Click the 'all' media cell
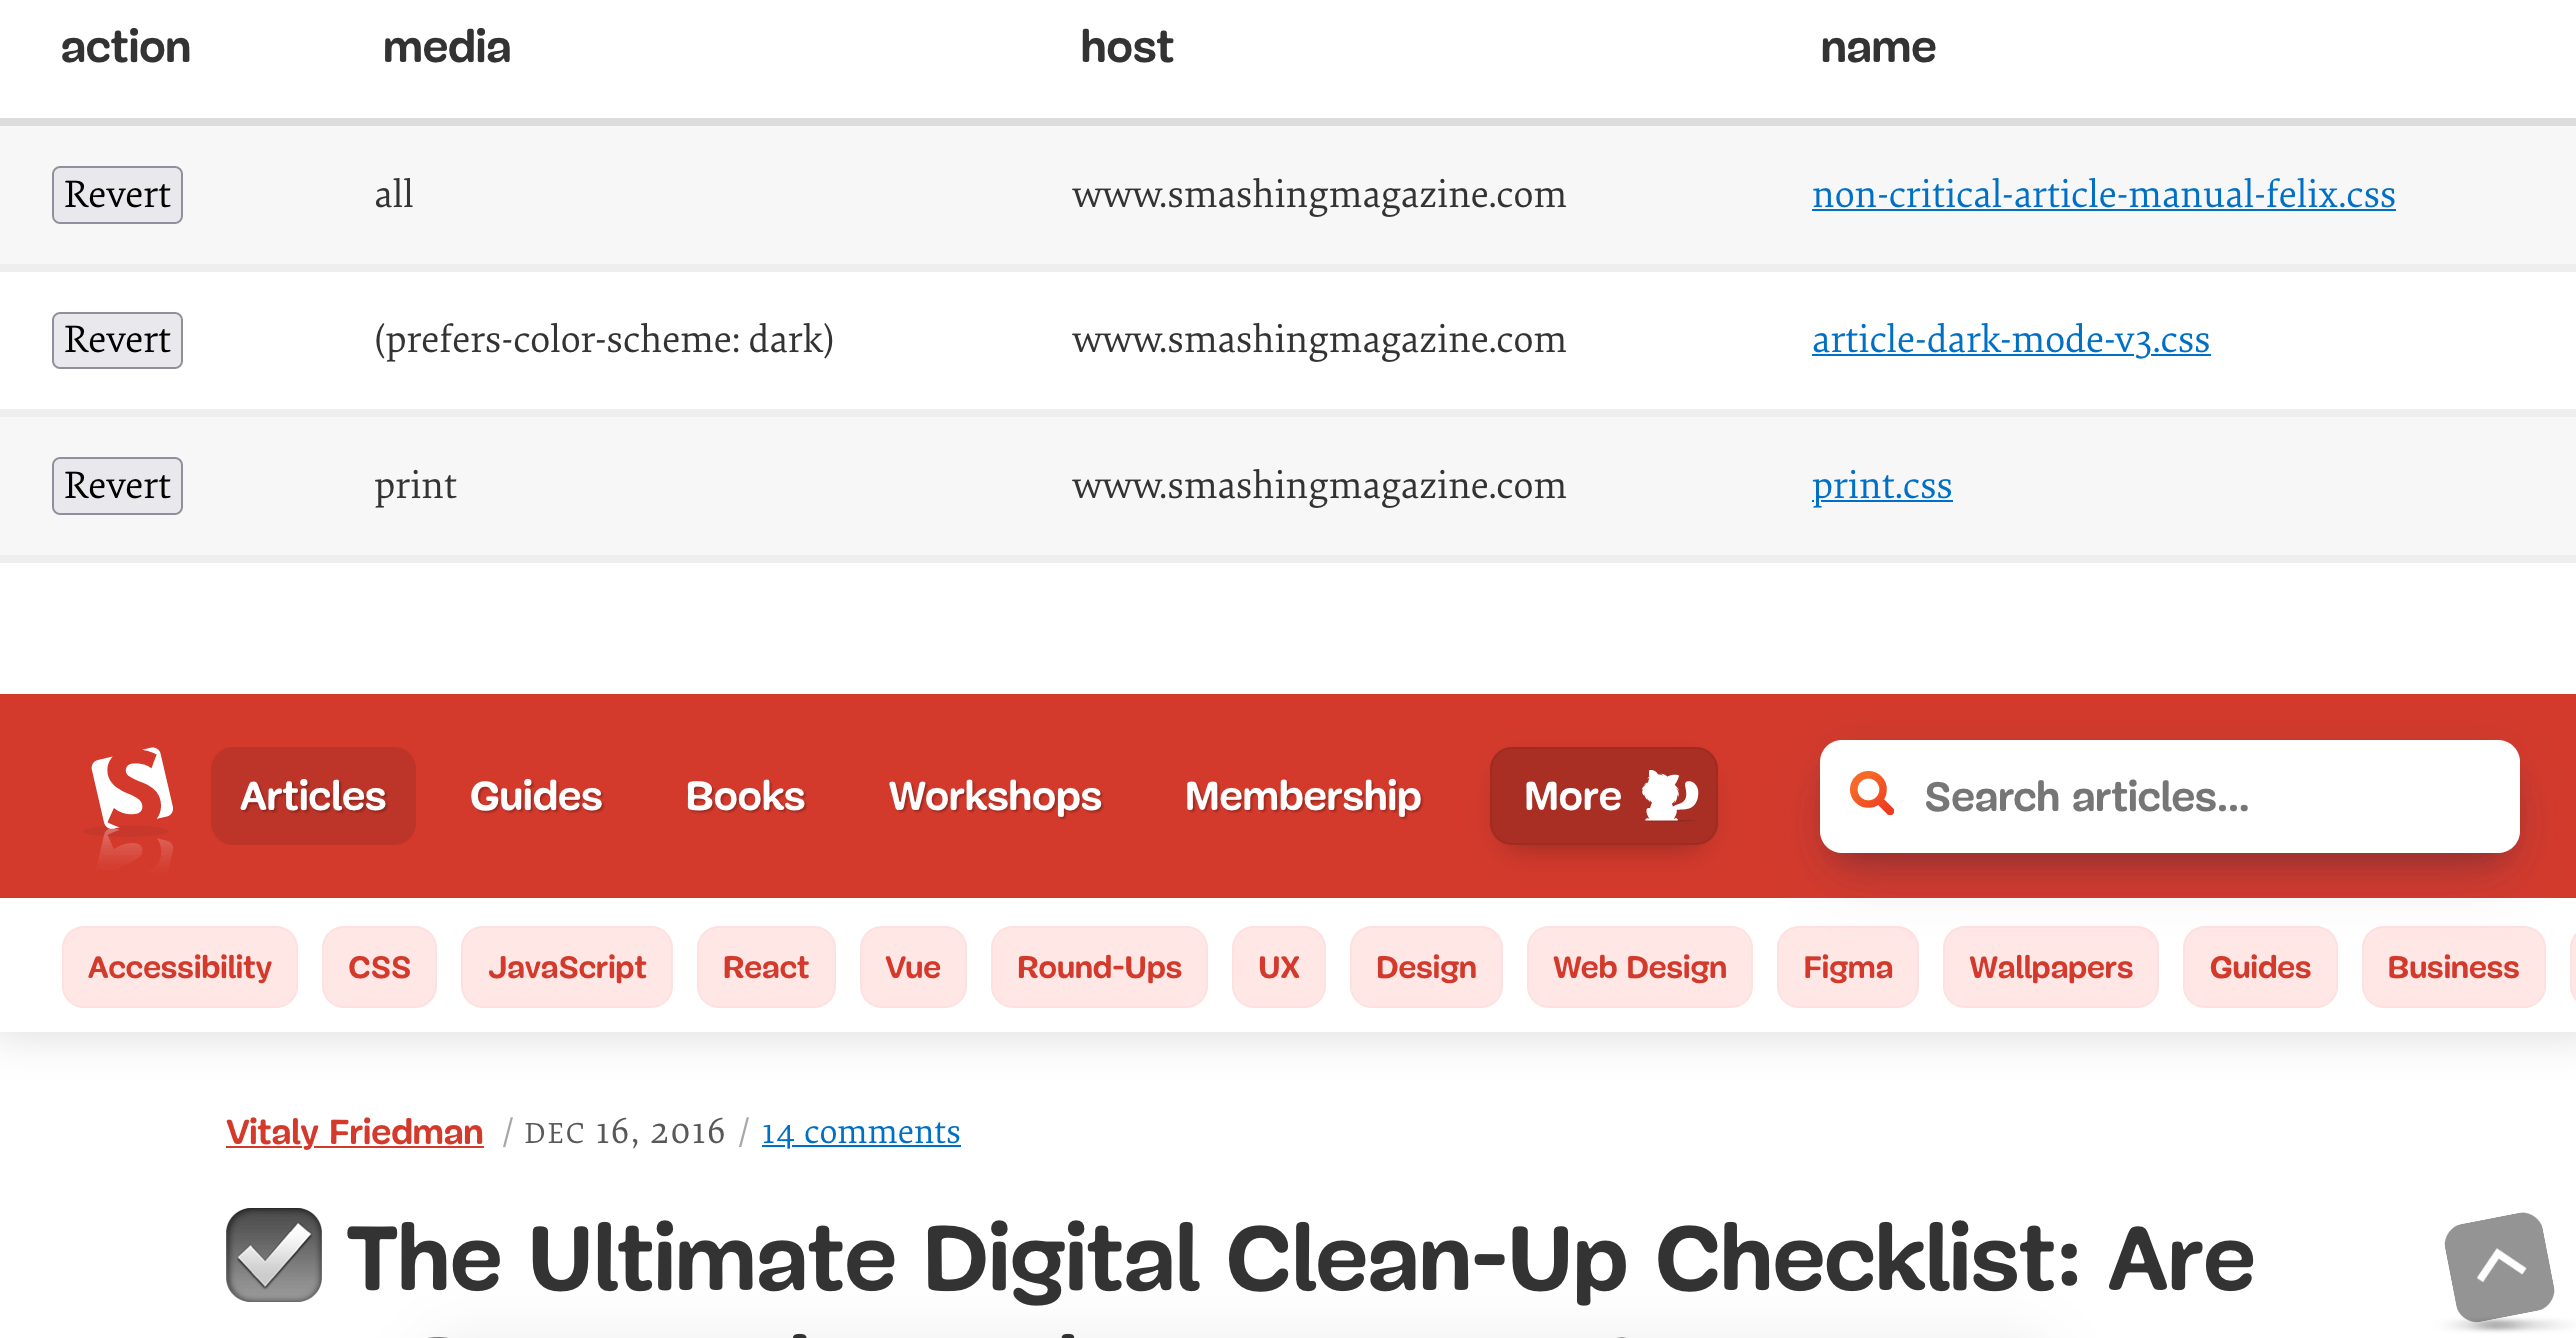This screenshot has height=1338, width=2576. [x=394, y=194]
